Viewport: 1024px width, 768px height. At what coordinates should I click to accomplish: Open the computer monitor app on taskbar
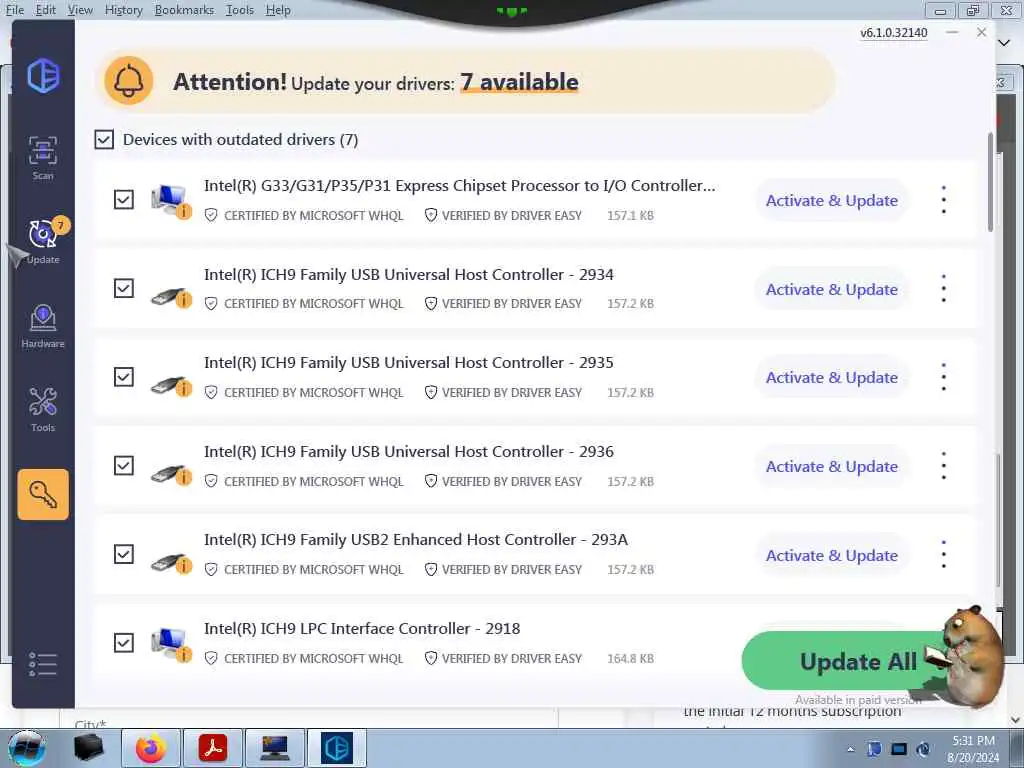coord(275,748)
